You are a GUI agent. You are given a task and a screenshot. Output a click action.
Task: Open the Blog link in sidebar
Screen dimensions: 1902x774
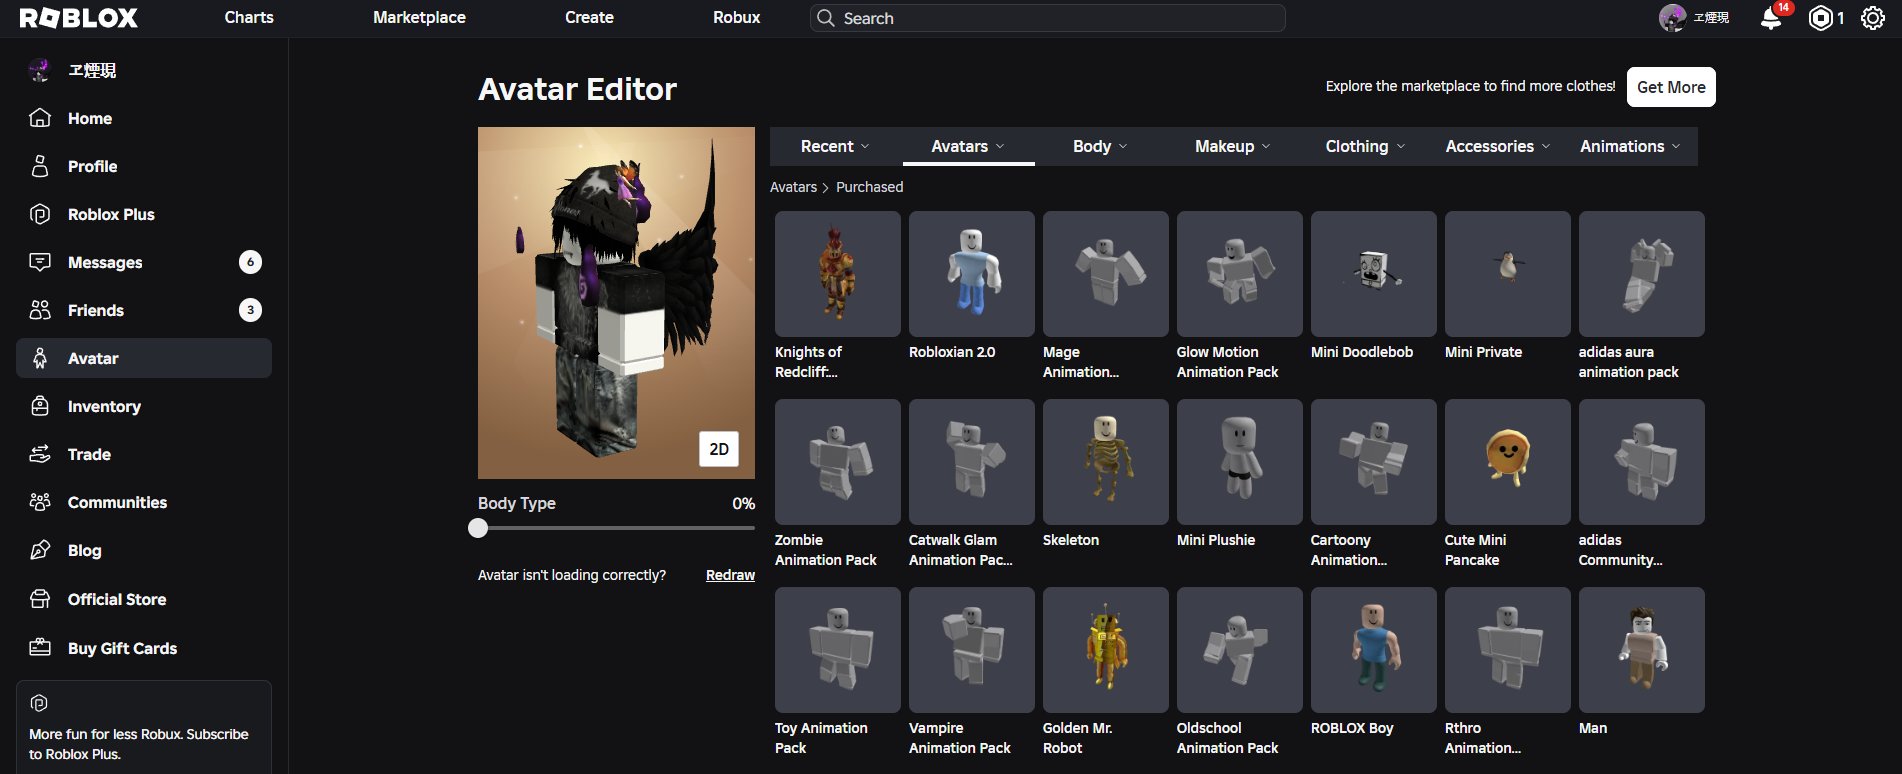pyautogui.click(x=144, y=550)
